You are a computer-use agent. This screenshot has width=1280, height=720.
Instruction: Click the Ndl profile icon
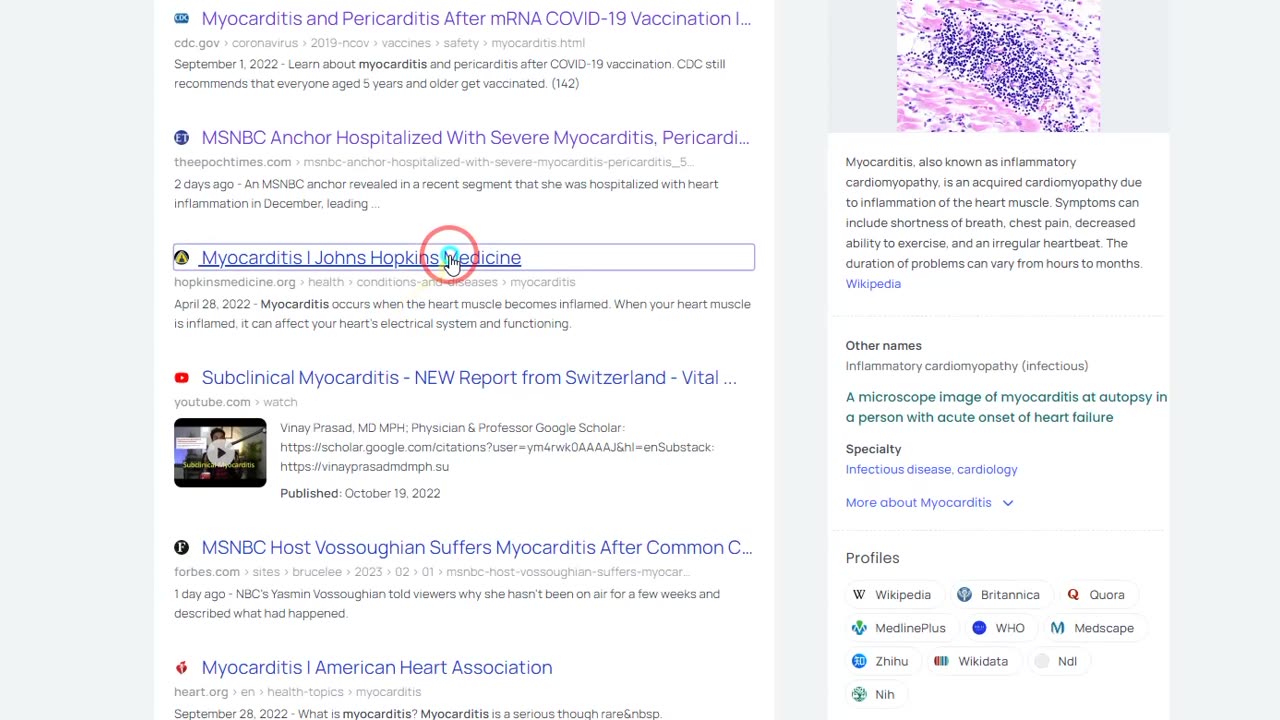click(1042, 661)
